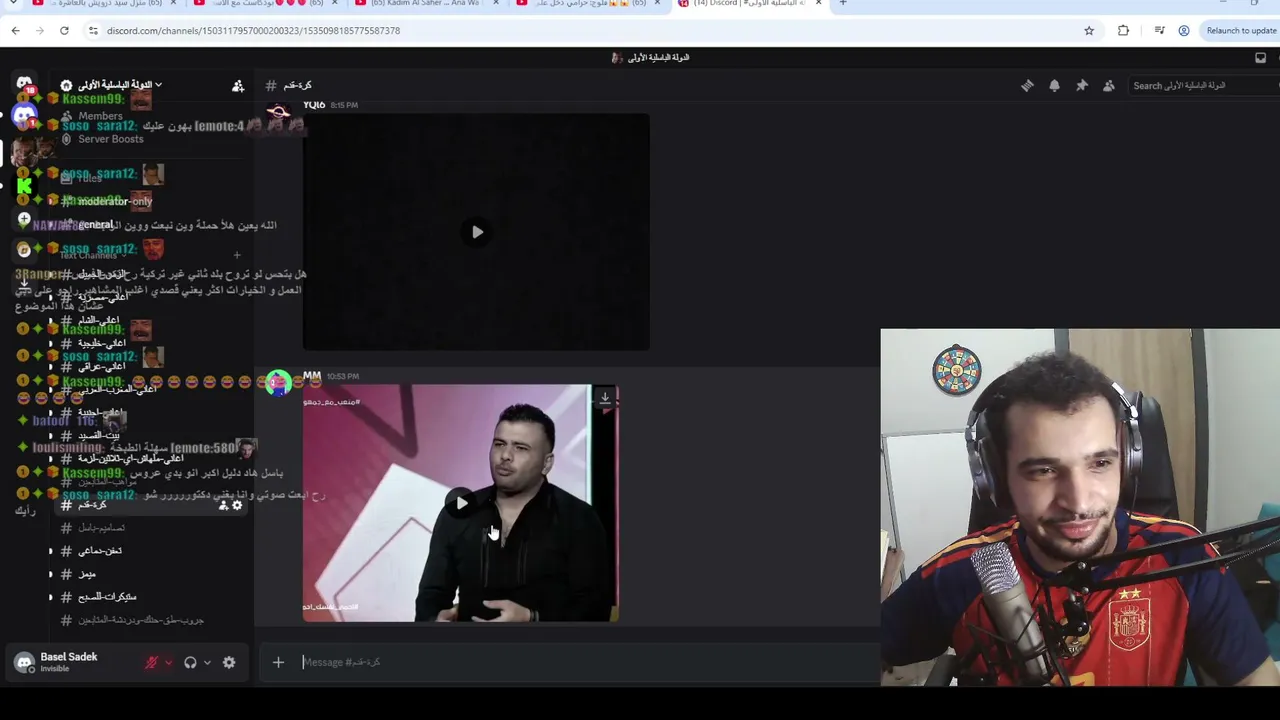1280x720 pixels.
Task: Toggle the channel notification bell
Action: (1054, 86)
